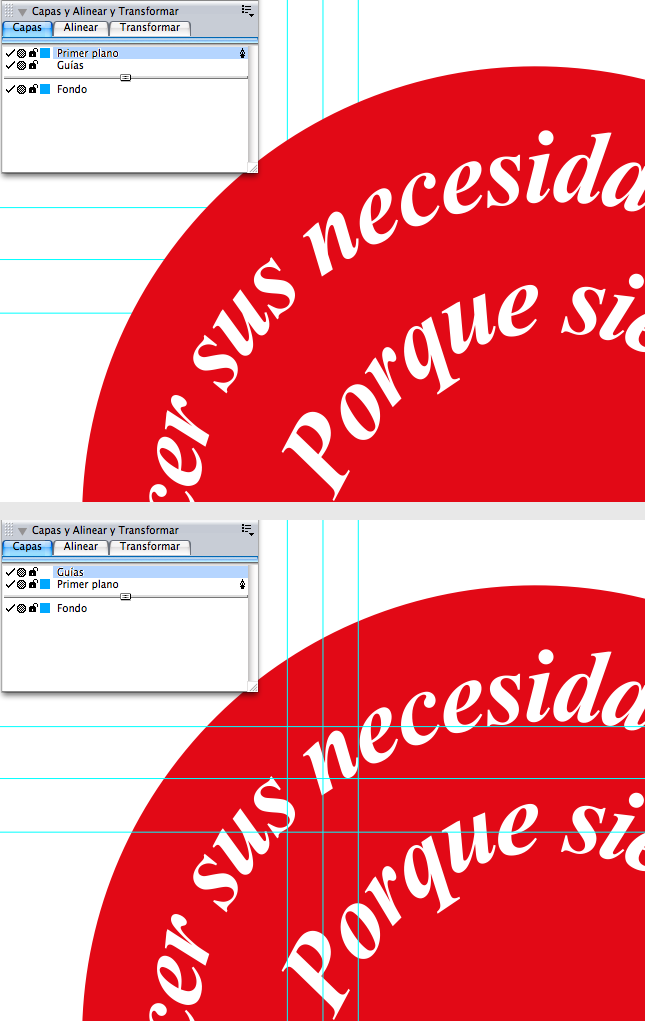The image size is (645, 1021).
Task: Click Guías padlock in panel listing Primer plano first
Action: [x=33, y=64]
